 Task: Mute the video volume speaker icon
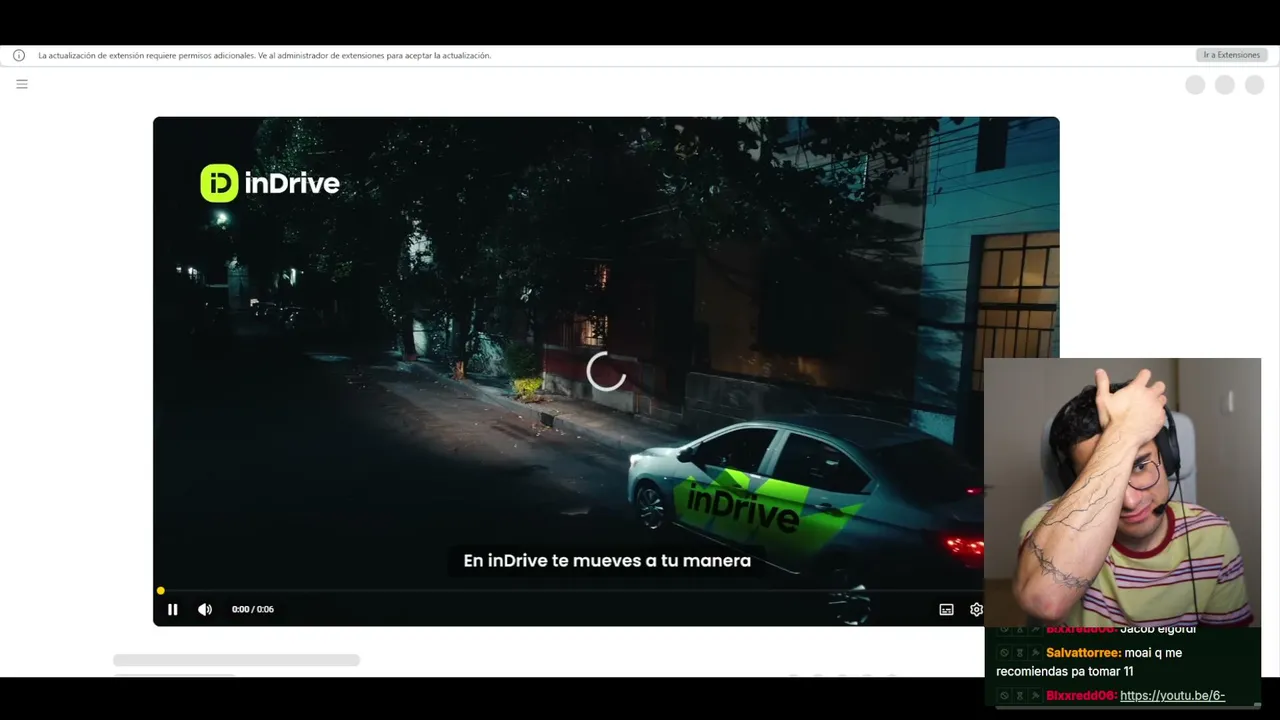point(205,609)
